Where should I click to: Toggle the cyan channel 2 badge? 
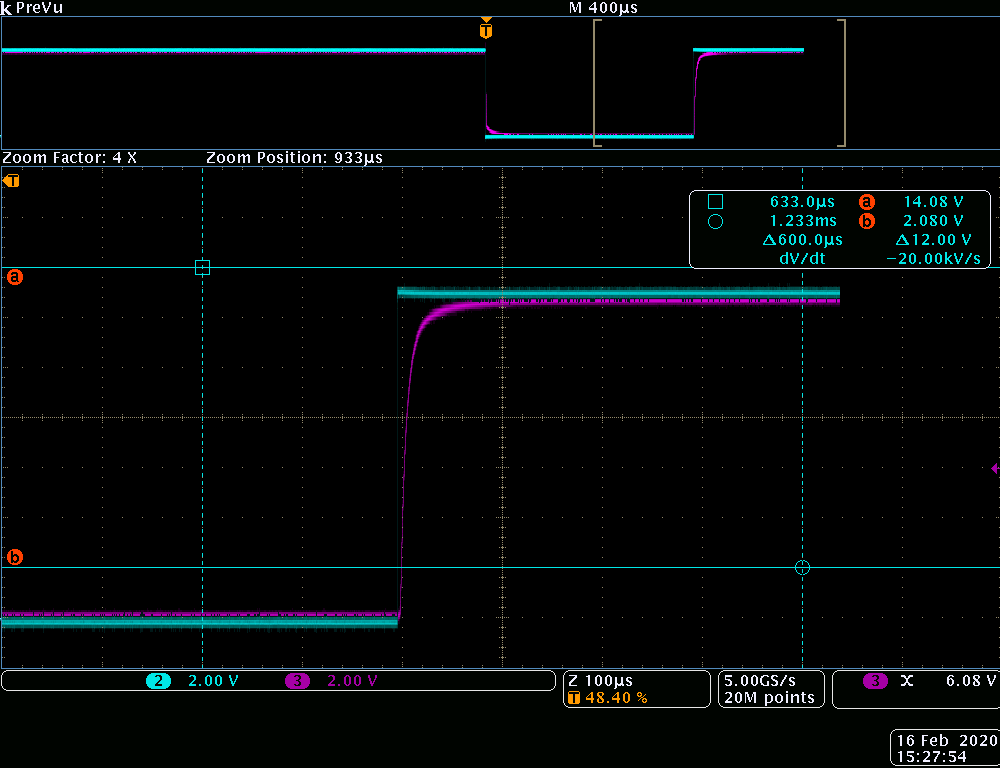[158, 681]
